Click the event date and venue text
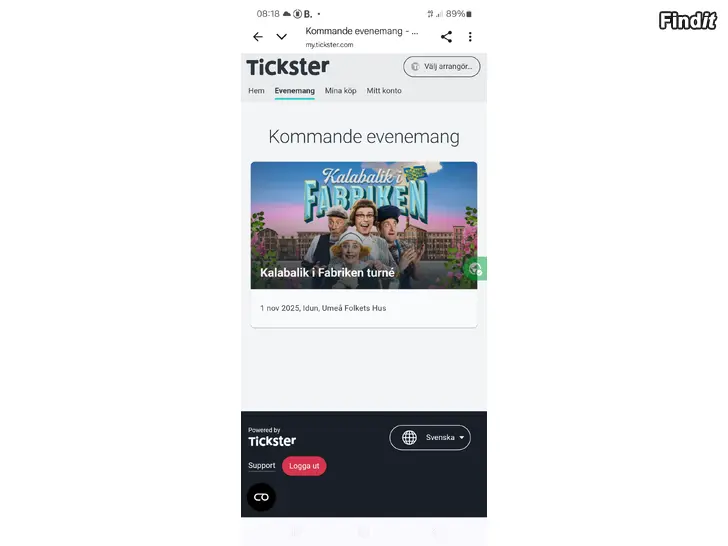Viewport: 728px width, 546px height. (x=323, y=308)
